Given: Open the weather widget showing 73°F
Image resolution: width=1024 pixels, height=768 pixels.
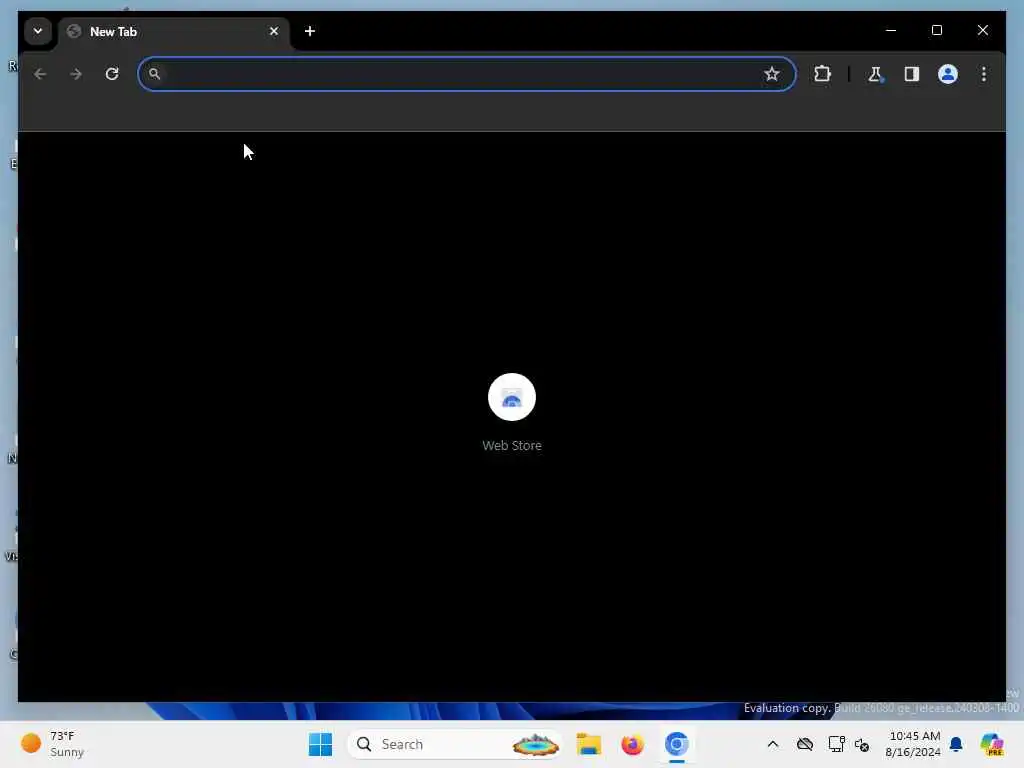Looking at the screenshot, I should pyautogui.click(x=54, y=744).
